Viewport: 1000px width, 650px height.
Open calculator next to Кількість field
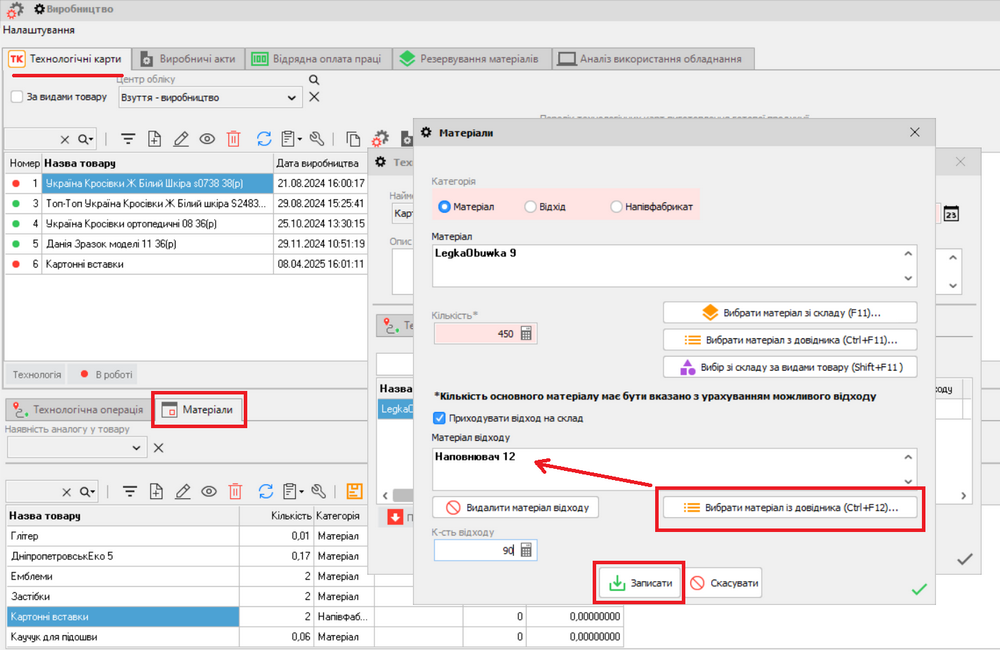(x=526, y=334)
